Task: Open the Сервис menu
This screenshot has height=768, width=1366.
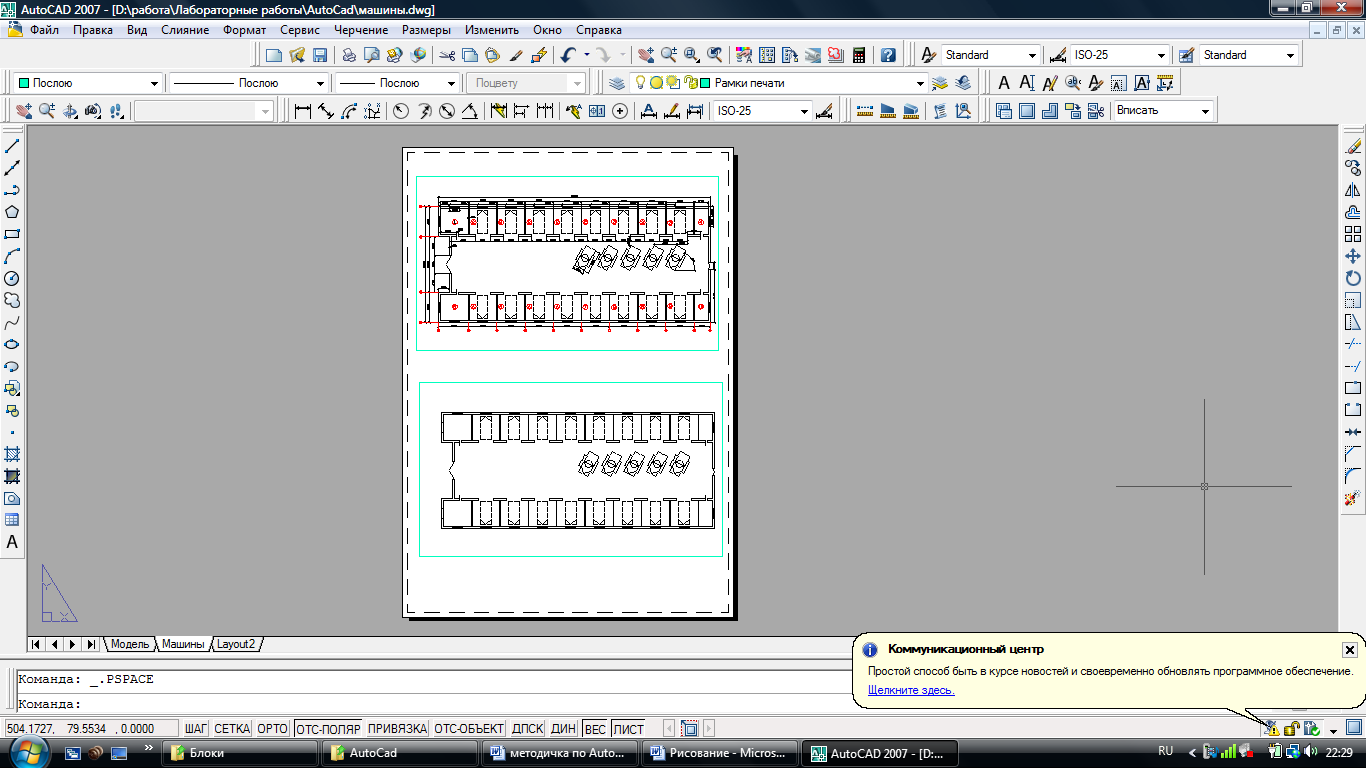Action: (300, 30)
